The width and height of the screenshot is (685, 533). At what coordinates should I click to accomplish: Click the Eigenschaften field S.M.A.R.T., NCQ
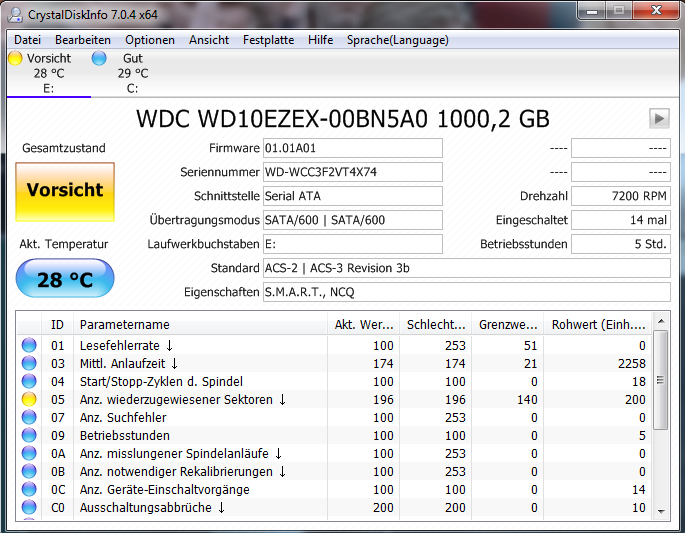click(467, 292)
